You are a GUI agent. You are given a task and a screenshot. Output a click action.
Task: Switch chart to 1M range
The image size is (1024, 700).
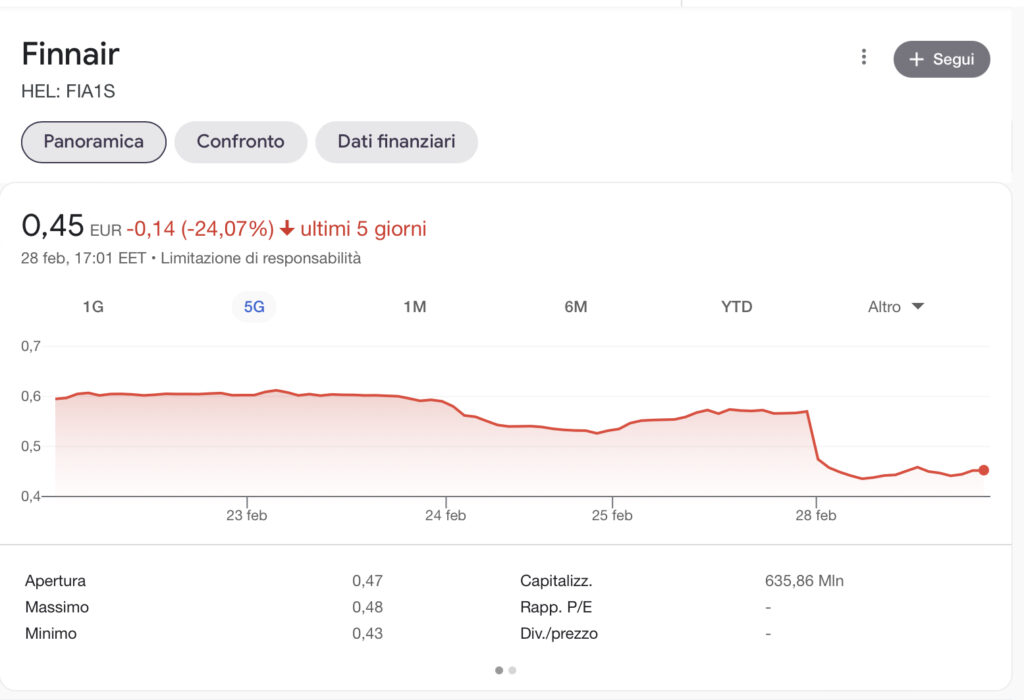[415, 307]
